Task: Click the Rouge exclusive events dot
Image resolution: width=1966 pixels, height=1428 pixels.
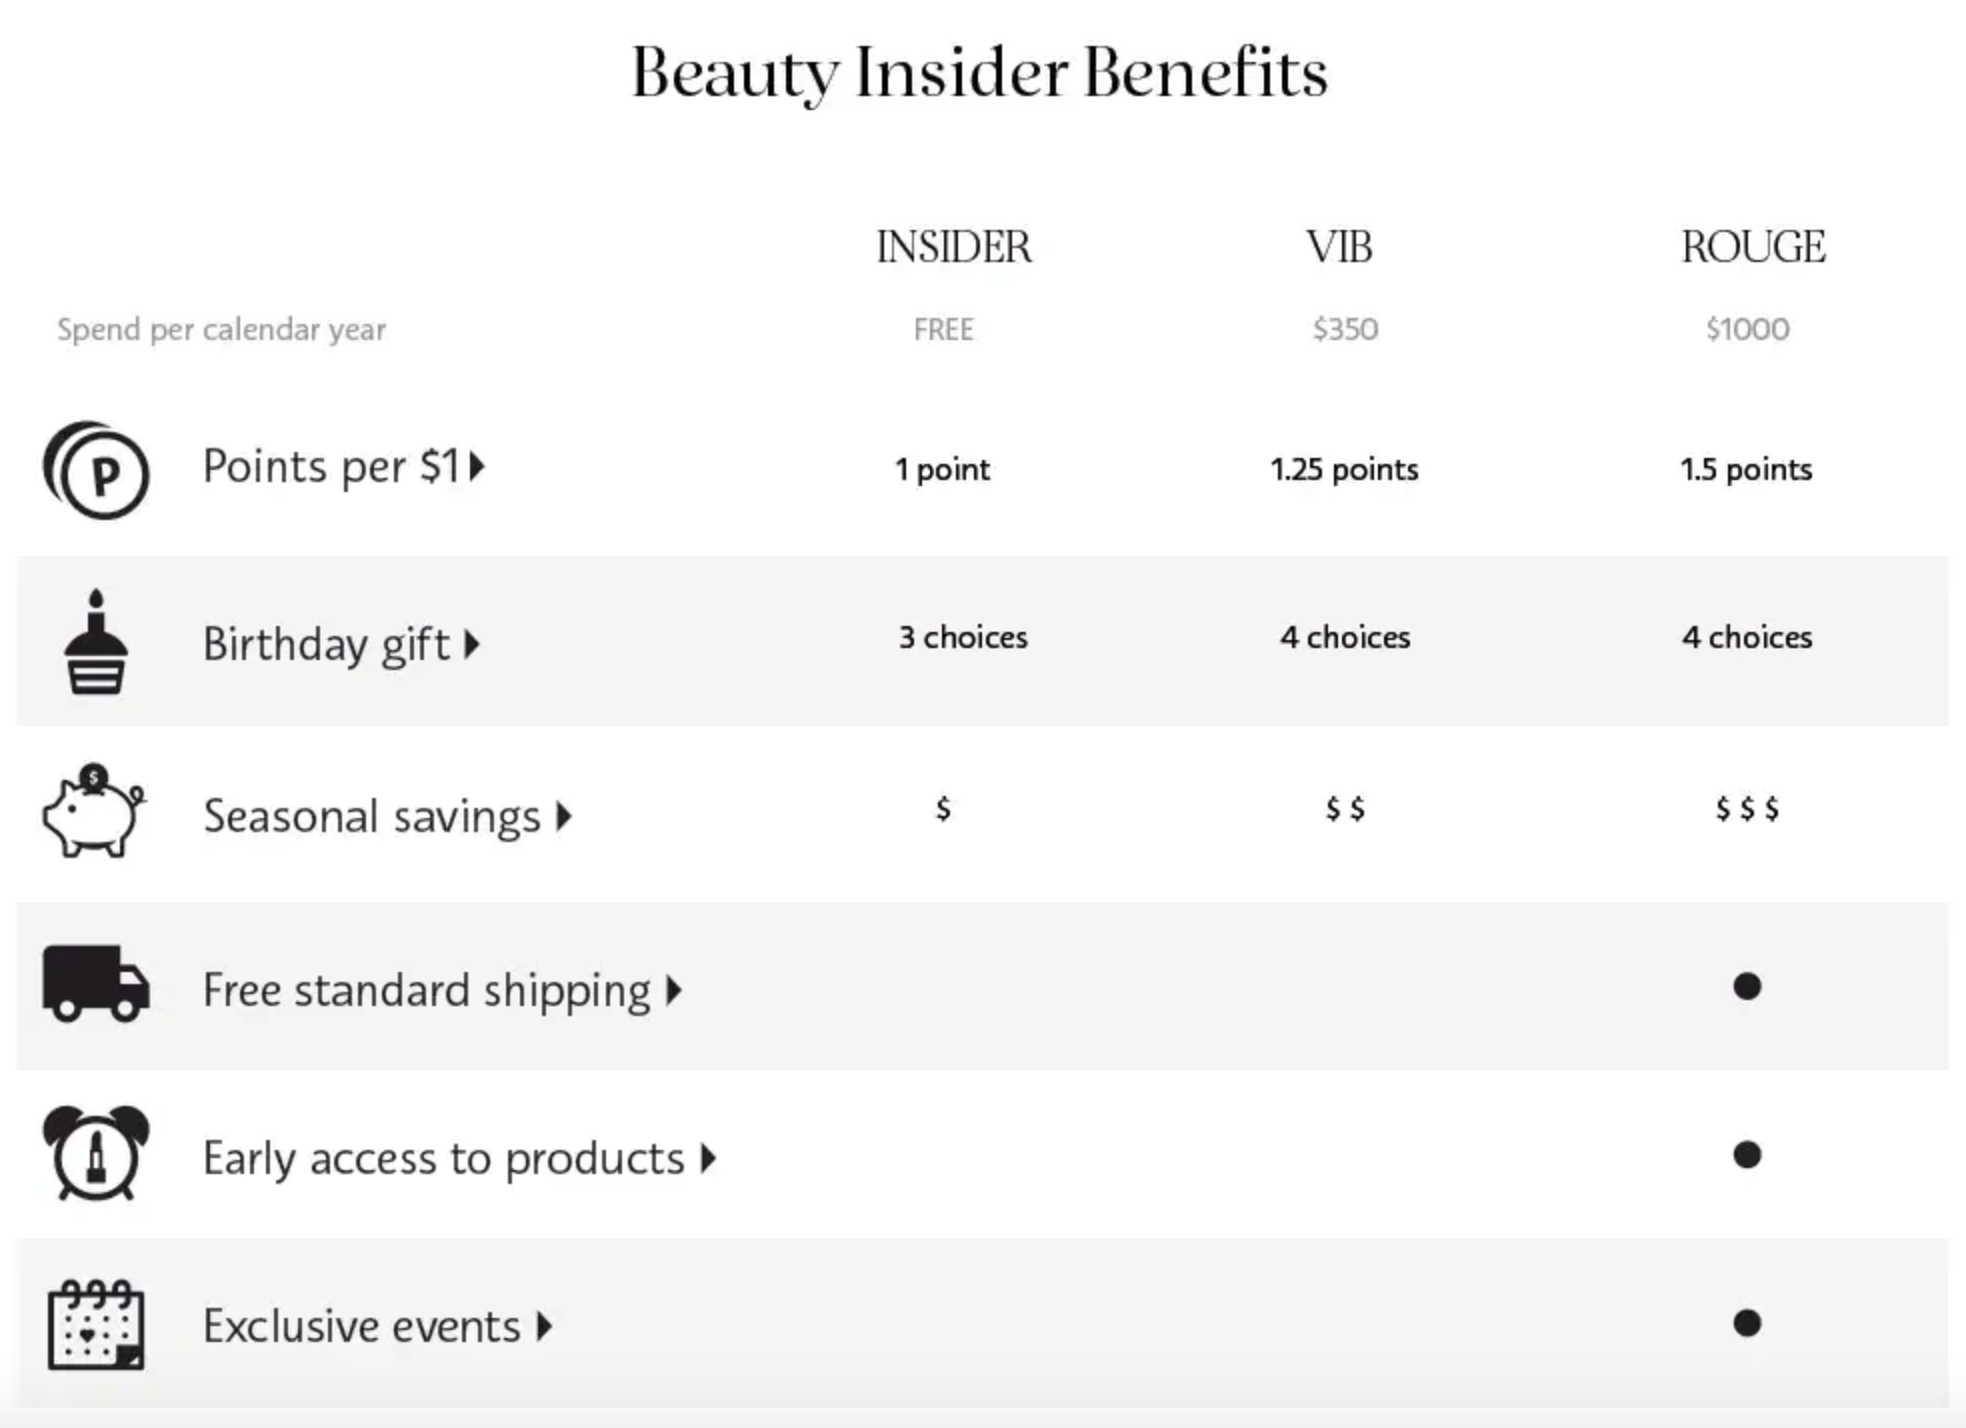Action: click(x=1747, y=1323)
